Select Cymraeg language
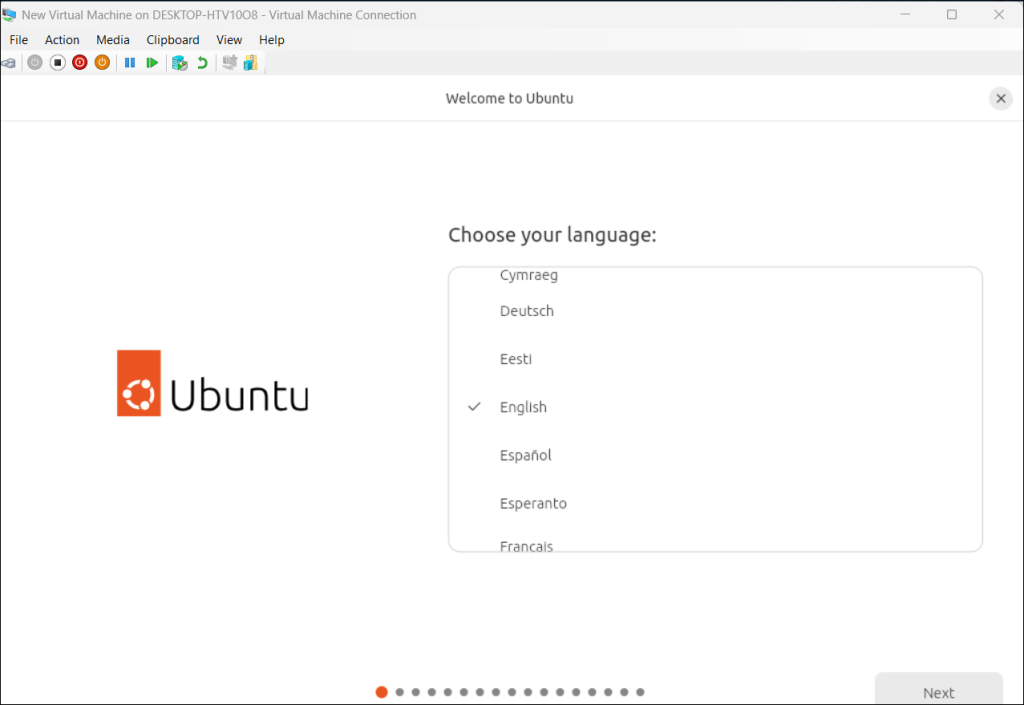Viewport: 1024px width, 705px height. pyautogui.click(x=715, y=275)
